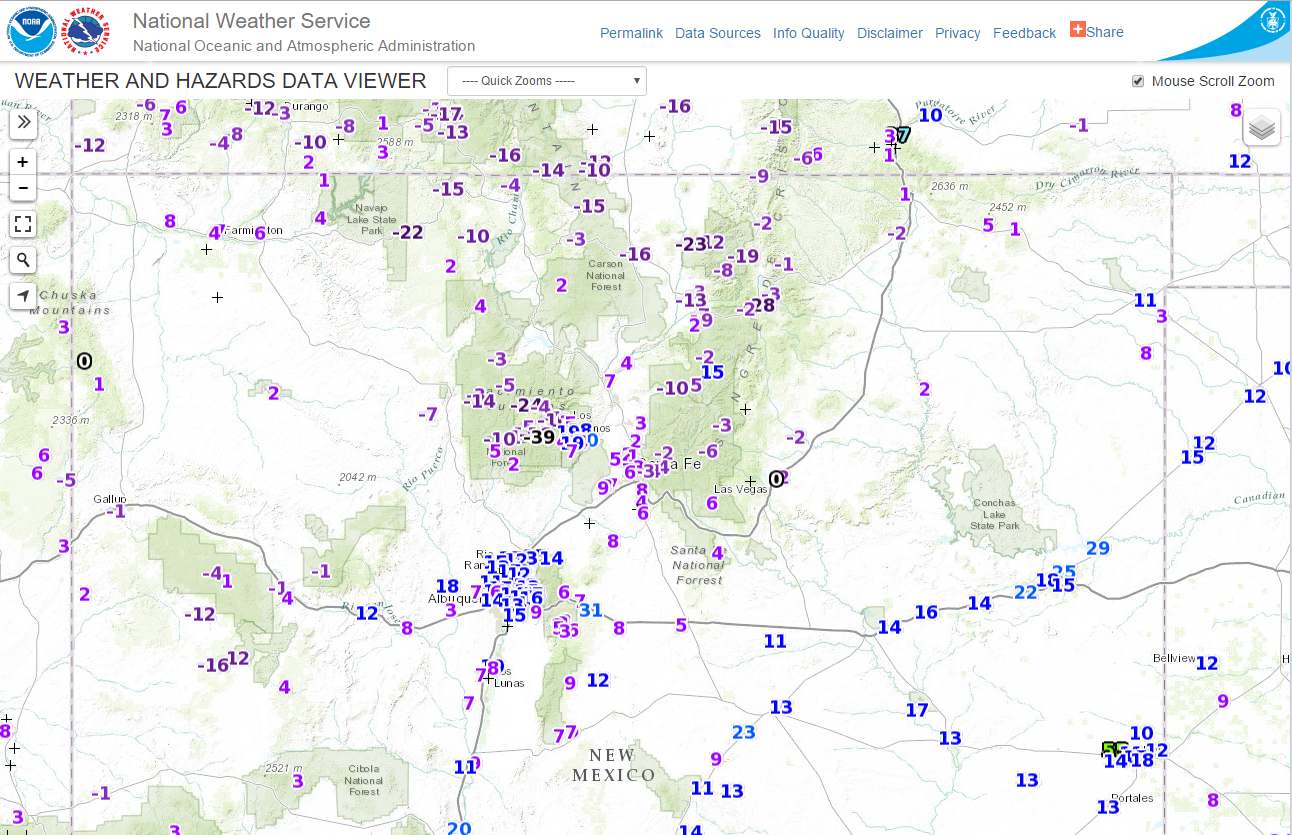Viewport: 1292px width, 835px height.
Task: Click the 18 observation west of Albuquerque
Action: pos(447,587)
